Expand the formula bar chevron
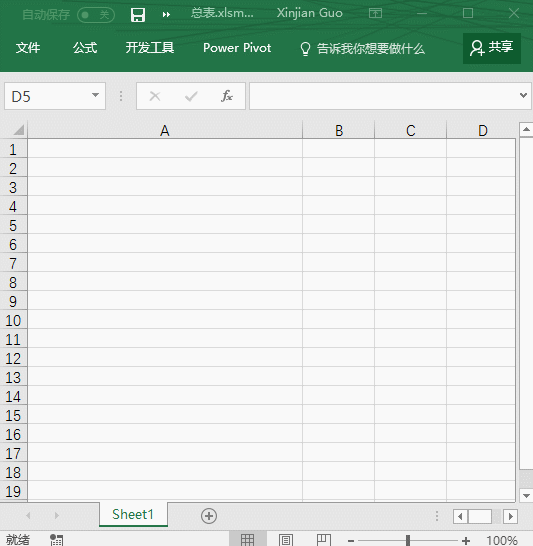Screen dimensions: 533x546 pos(523,95)
